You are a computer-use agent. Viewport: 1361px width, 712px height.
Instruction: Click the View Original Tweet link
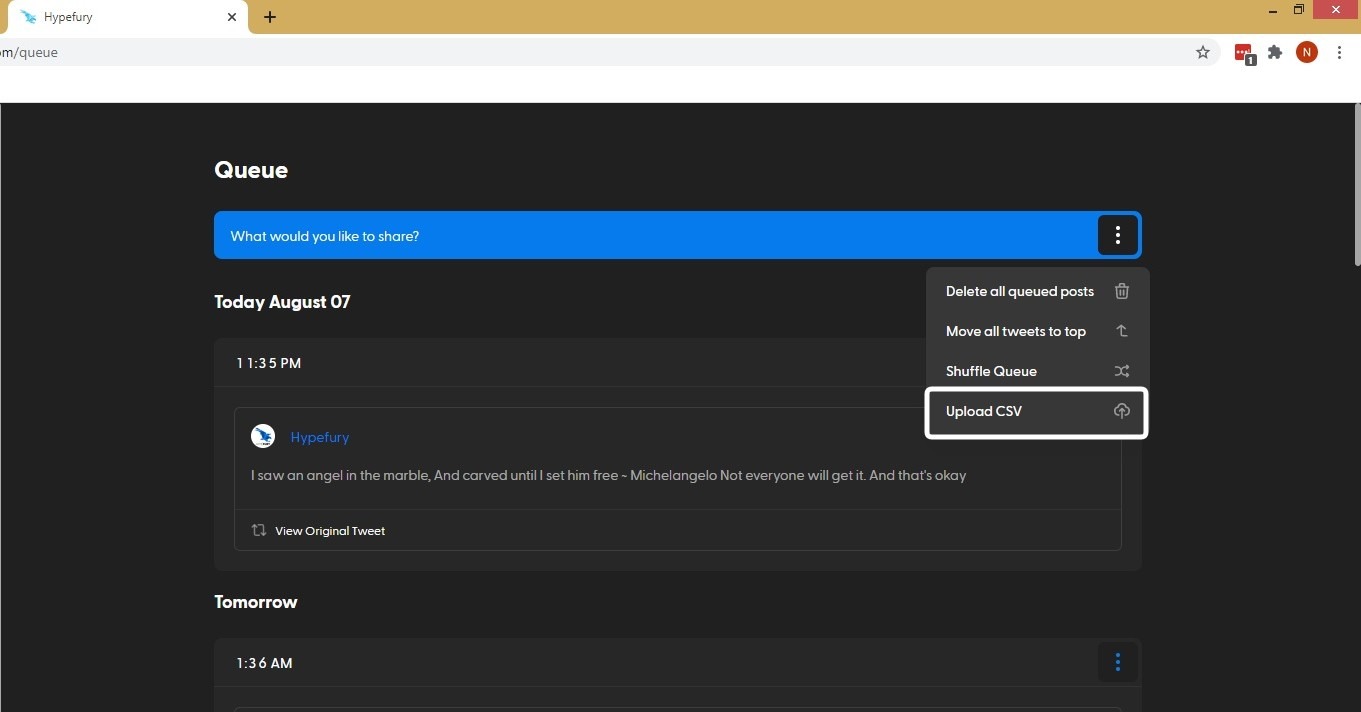coord(330,531)
